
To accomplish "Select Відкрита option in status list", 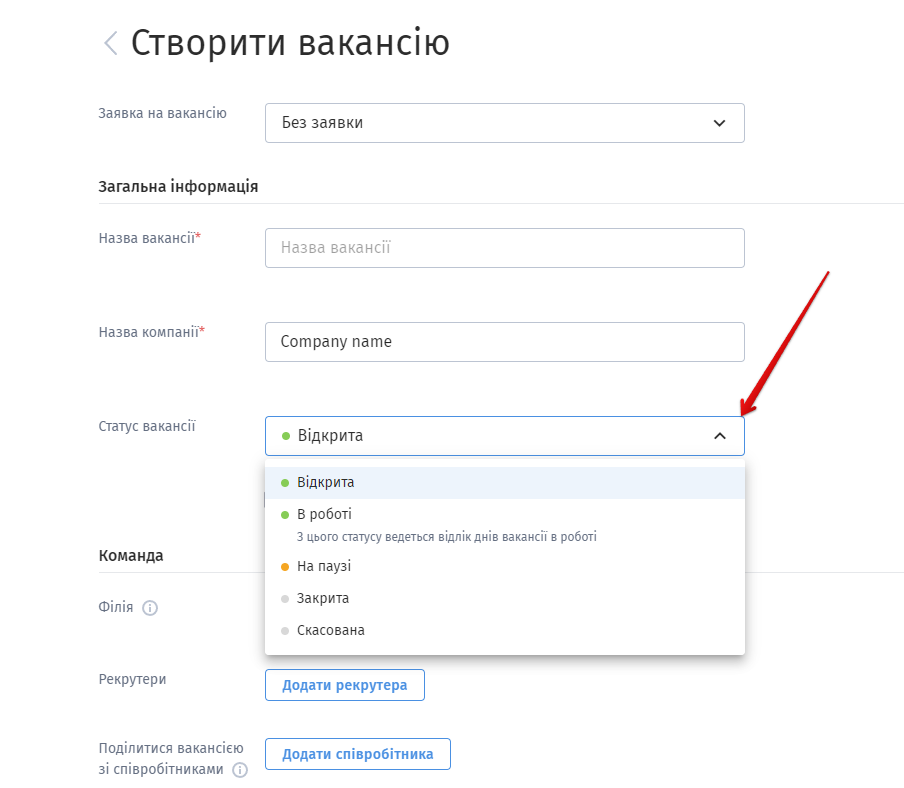I will point(504,482).
